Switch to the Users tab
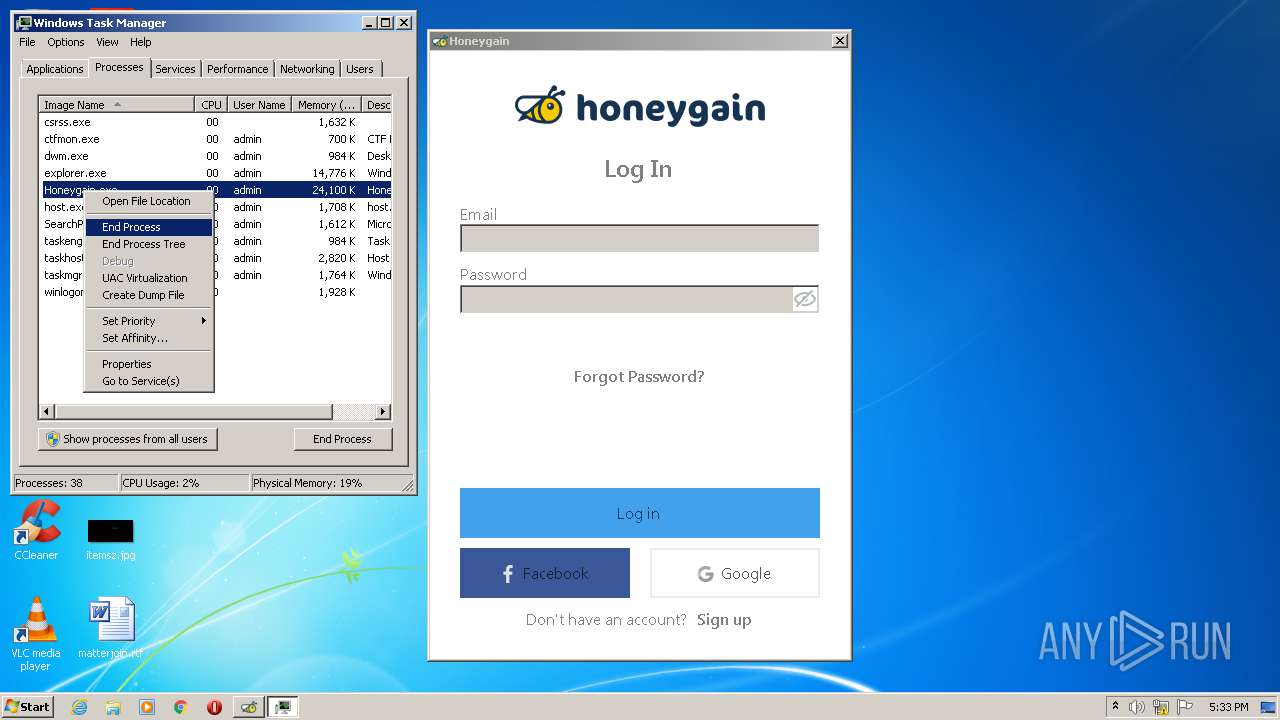1280x720 pixels. click(x=360, y=69)
